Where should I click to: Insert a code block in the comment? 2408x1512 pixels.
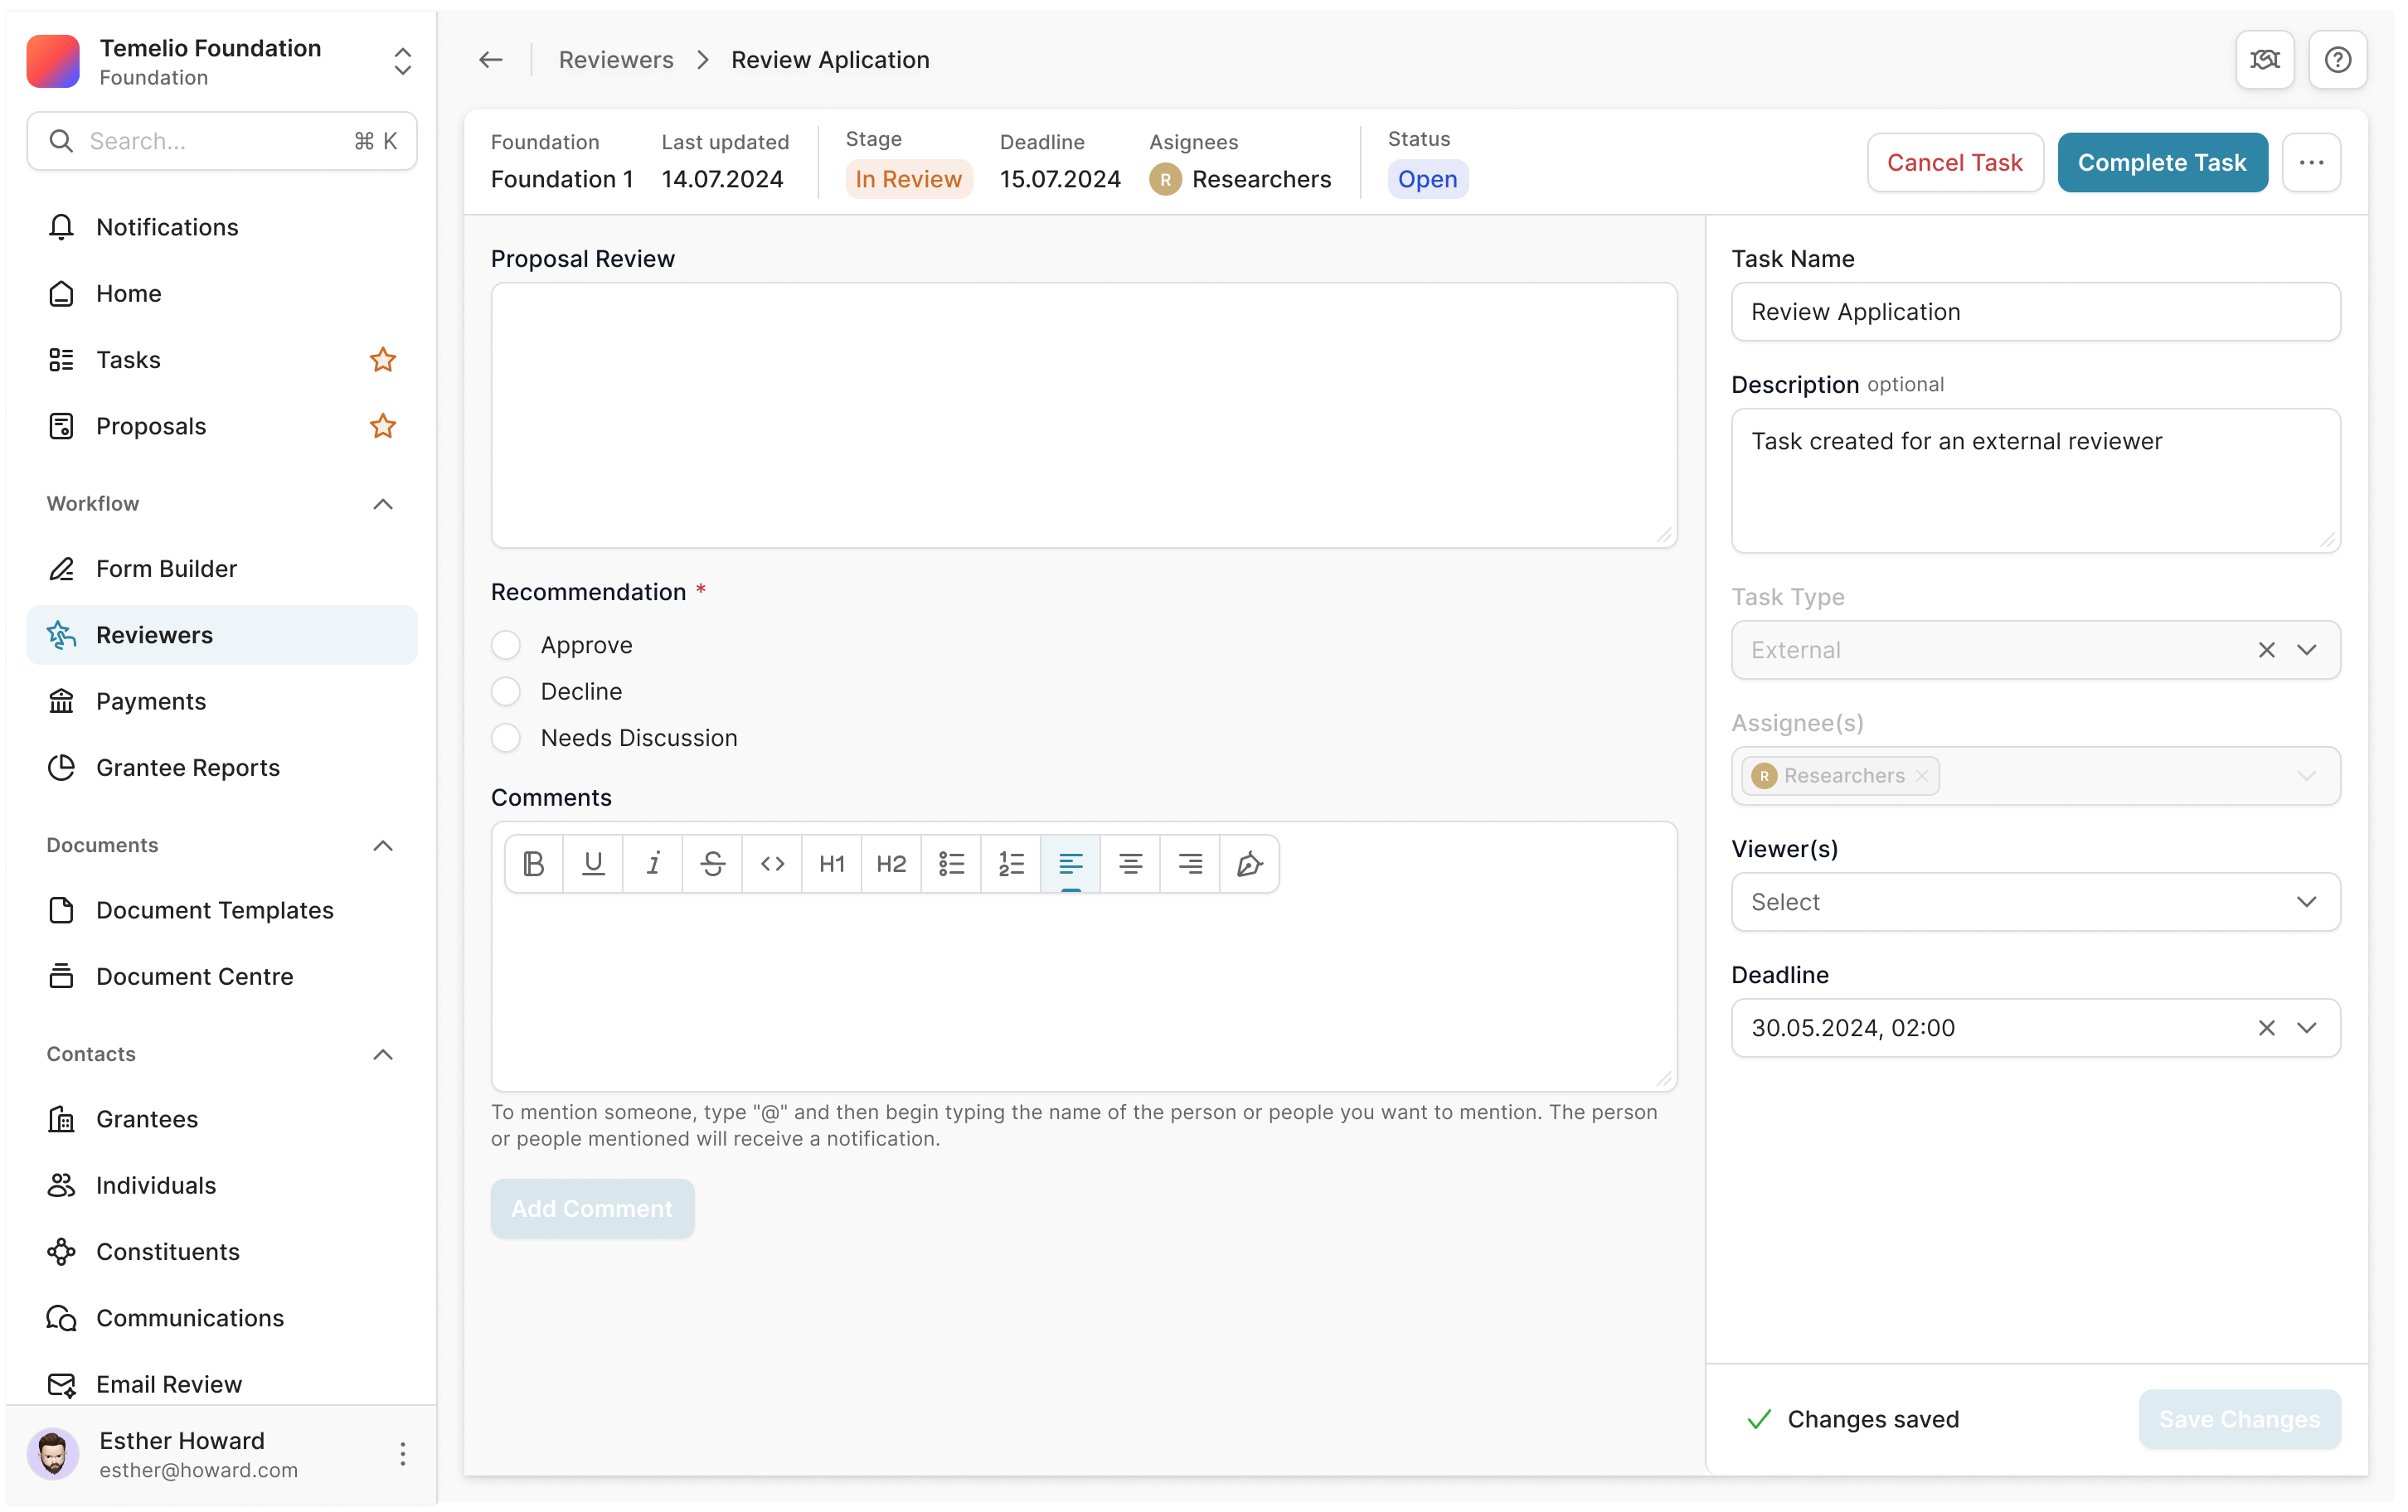(x=772, y=863)
